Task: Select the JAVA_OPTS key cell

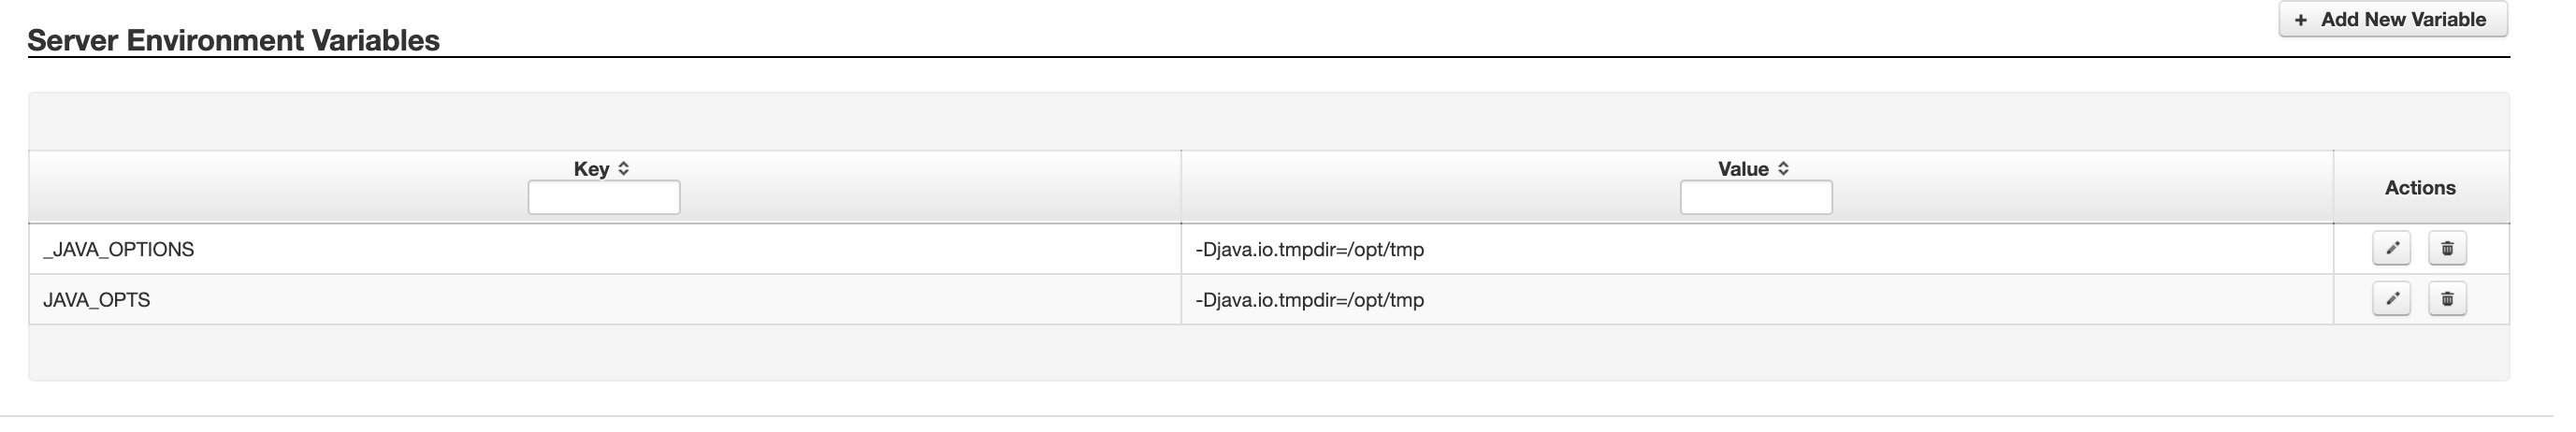Action: pyautogui.click(x=605, y=299)
